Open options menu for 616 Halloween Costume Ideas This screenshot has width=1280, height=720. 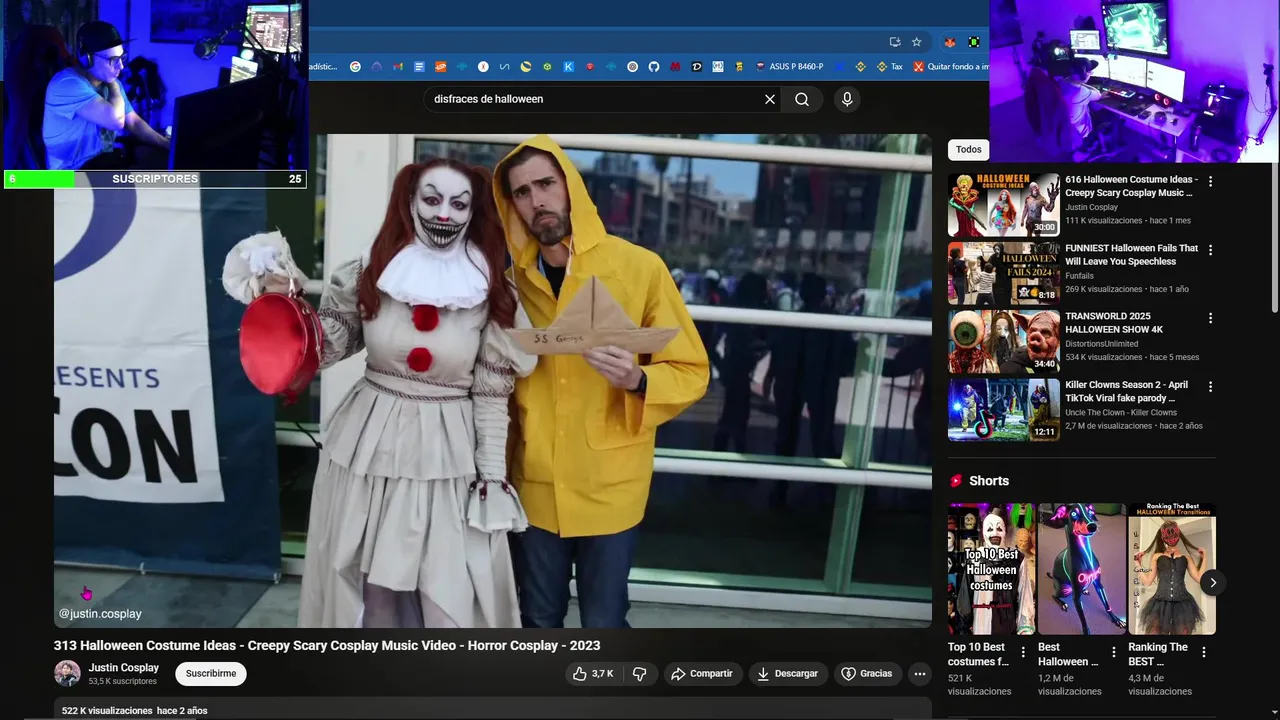tap(1210, 182)
